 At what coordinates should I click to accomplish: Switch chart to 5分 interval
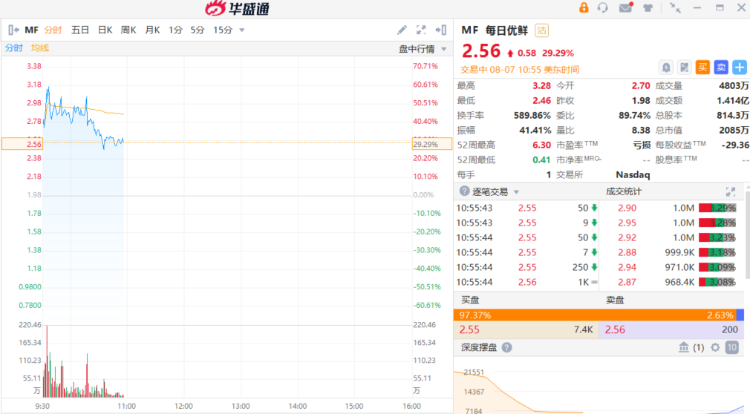pyautogui.click(x=198, y=30)
